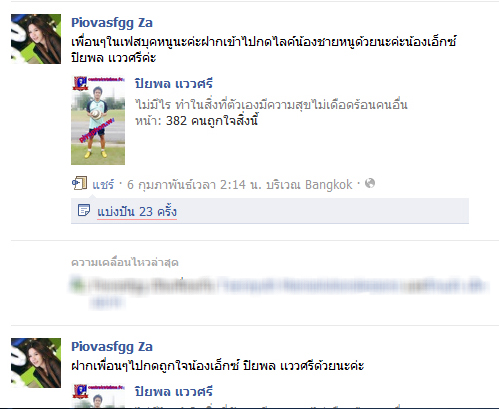This screenshot has width=499, height=409.
Task: Open the page thumbnail in the lower post
Action: coord(98,396)
